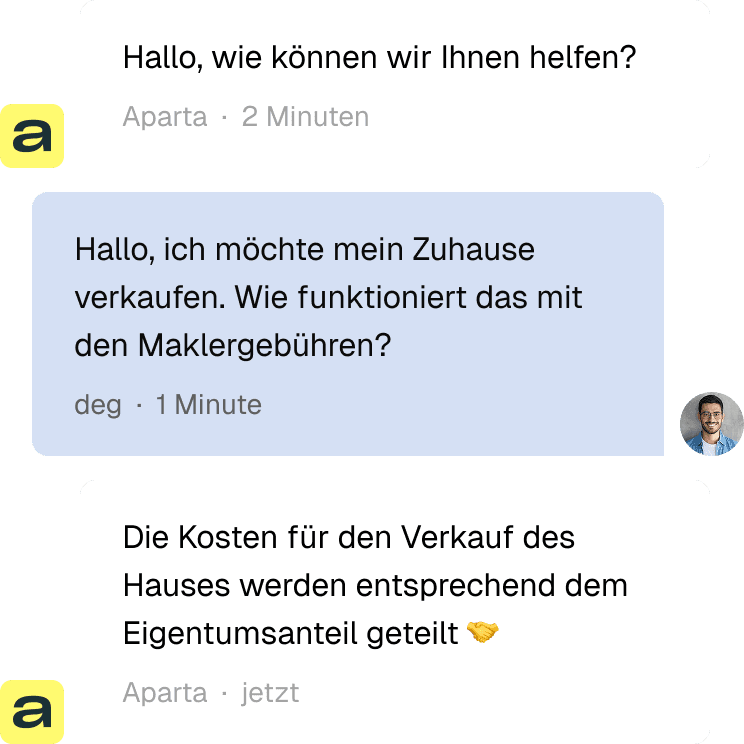The image size is (744, 744).
Task: Click the "Aparta" sender name next to "jetzt"
Action: click(x=165, y=693)
